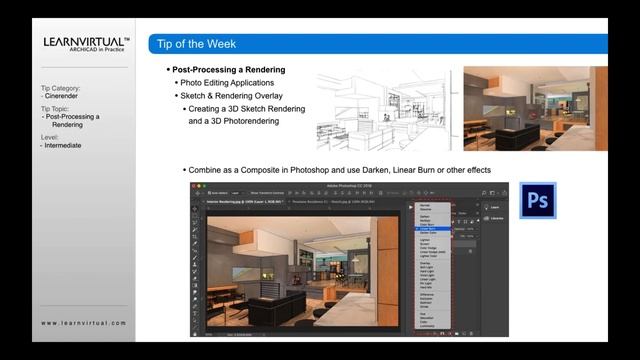Choose Dissolve blend mode
Viewport: 640px width, 360px height.
point(425,209)
